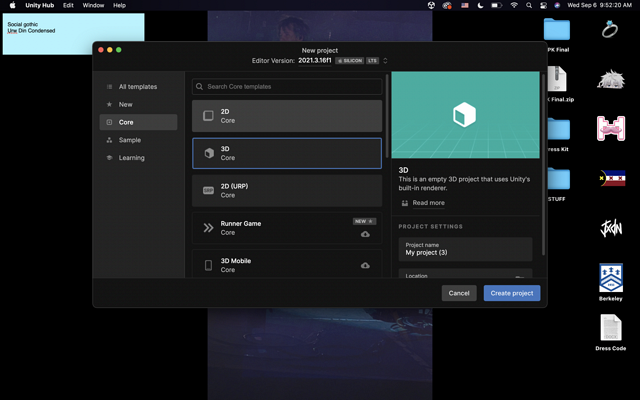Screen dimensions: 640x400
Task: Click the 3D cube template icon
Action: pos(209,153)
